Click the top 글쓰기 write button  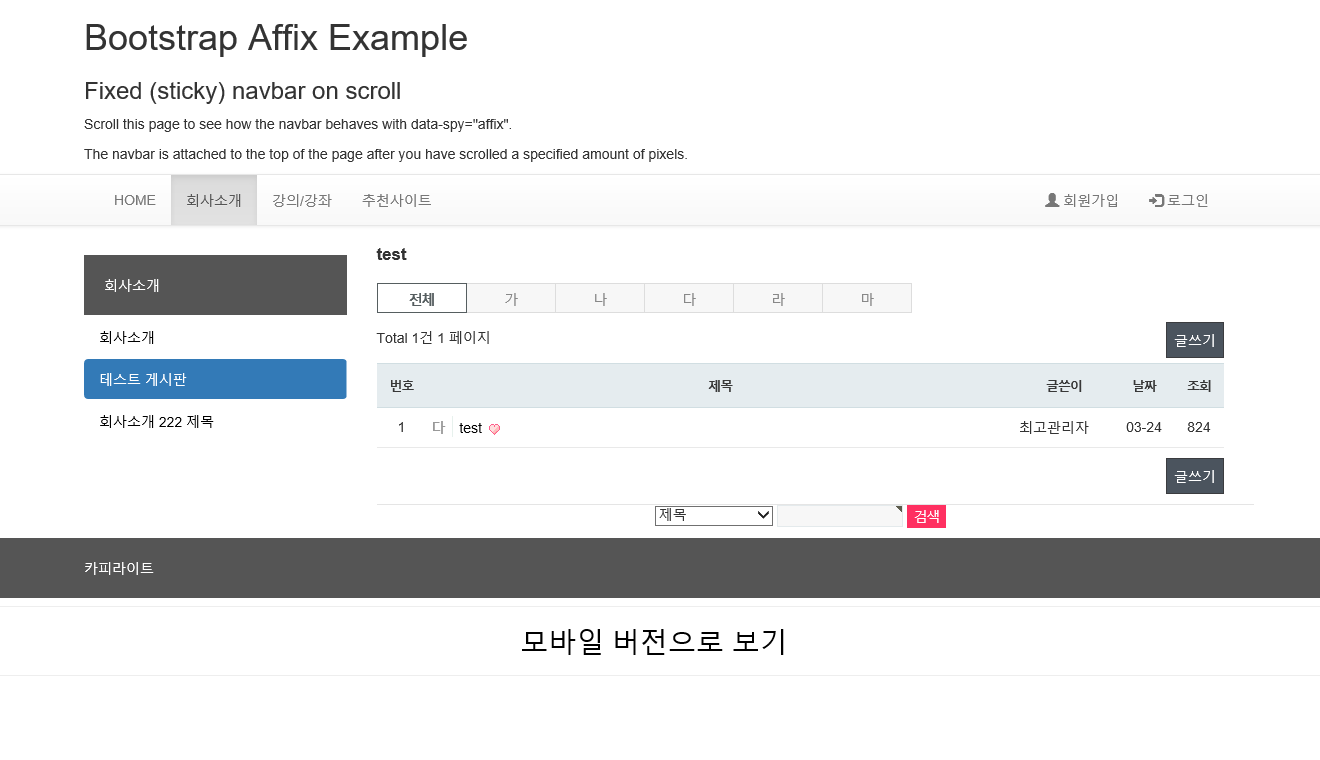(1194, 340)
